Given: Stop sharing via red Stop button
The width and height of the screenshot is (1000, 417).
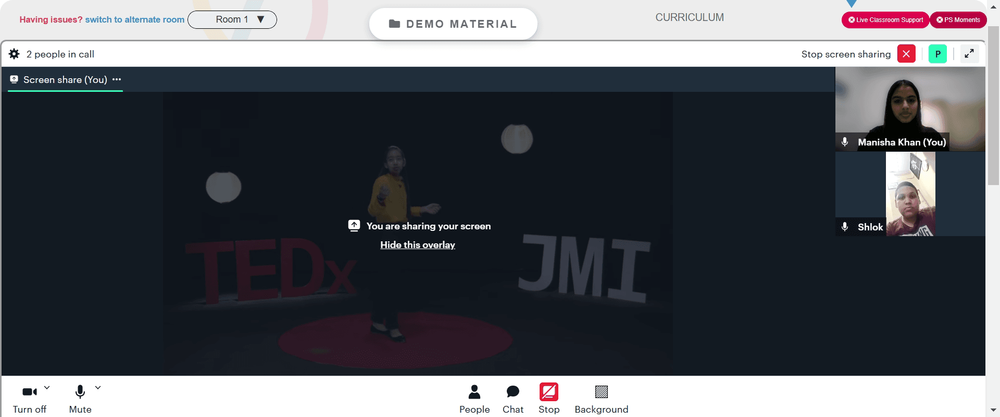Looking at the screenshot, I should coord(548,400).
